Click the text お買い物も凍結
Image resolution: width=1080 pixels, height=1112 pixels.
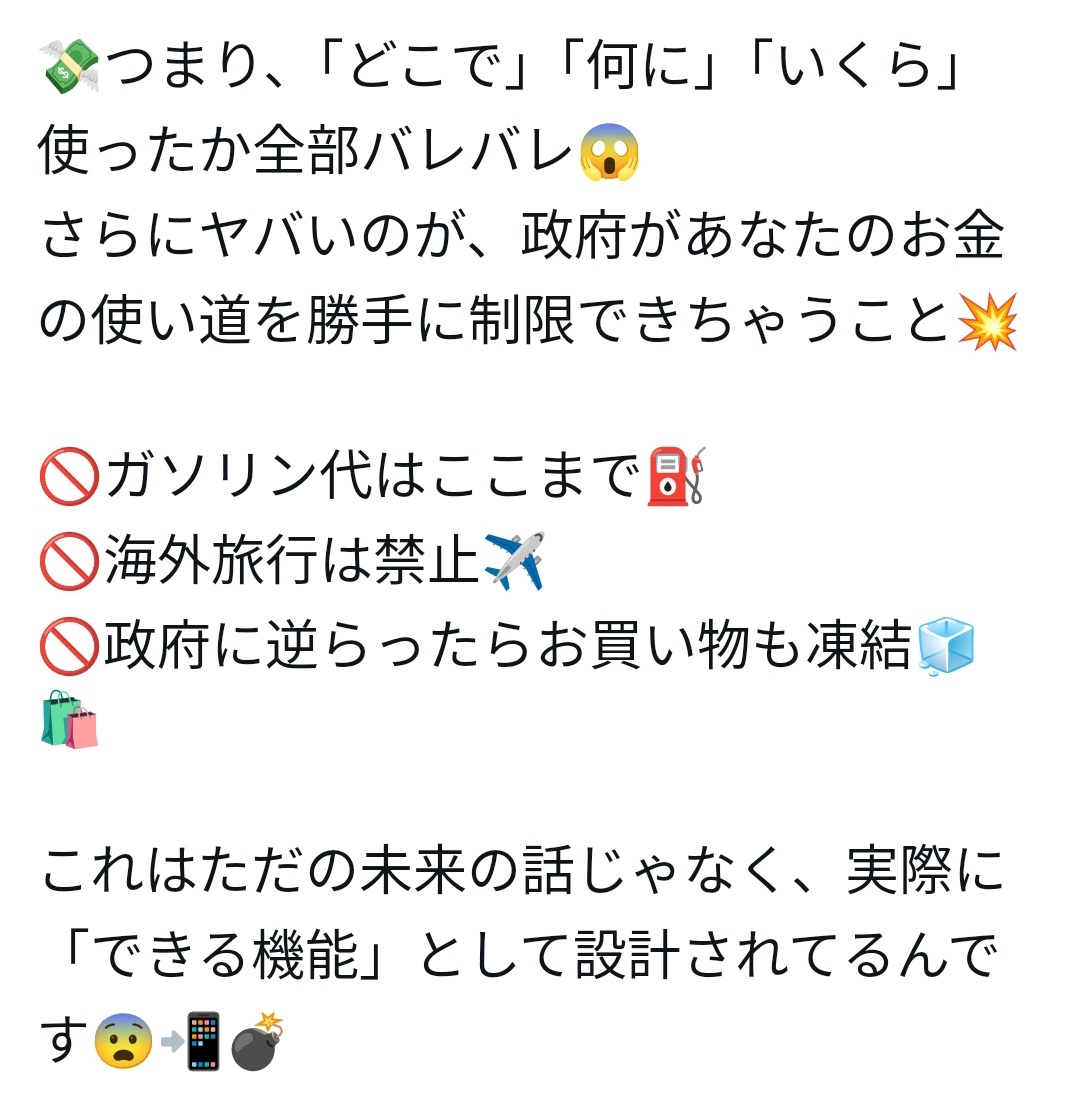click(724, 645)
